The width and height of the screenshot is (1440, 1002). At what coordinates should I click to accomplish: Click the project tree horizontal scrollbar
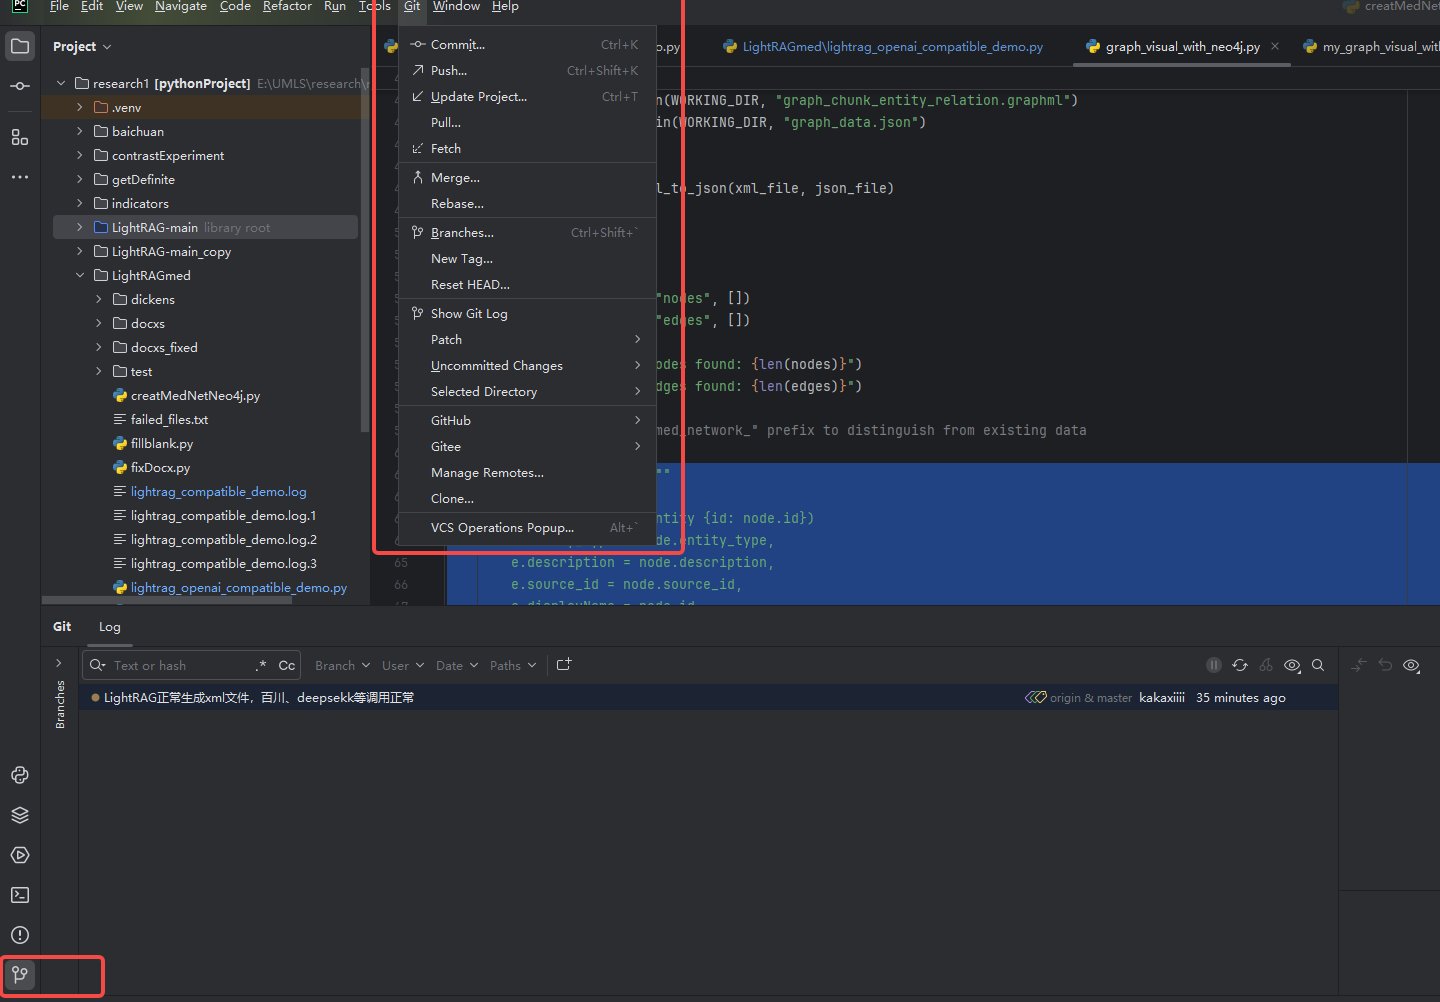coord(168,601)
